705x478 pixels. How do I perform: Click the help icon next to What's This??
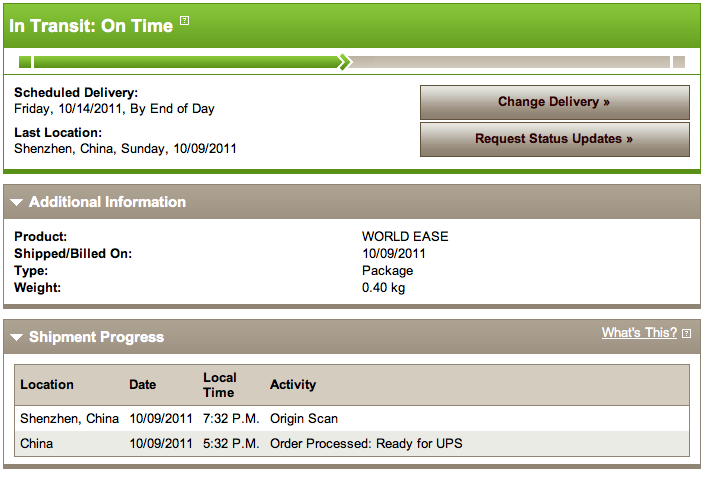pos(687,334)
